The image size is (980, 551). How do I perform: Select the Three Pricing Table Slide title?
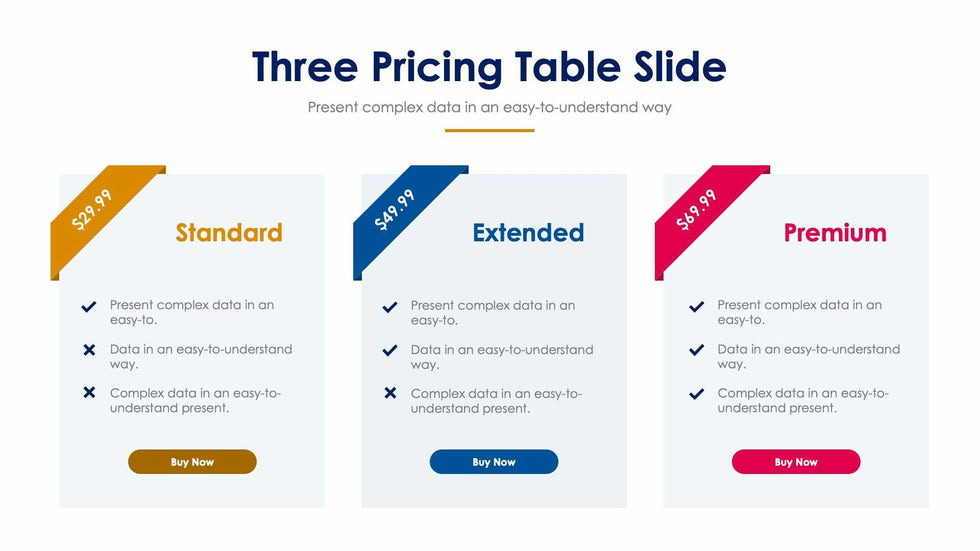(489, 67)
